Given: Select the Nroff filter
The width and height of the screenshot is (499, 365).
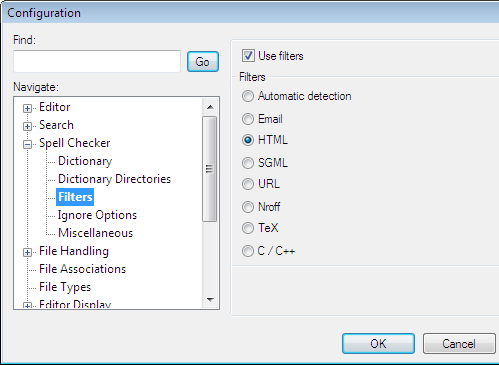Looking at the screenshot, I should pyautogui.click(x=248, y=207).
